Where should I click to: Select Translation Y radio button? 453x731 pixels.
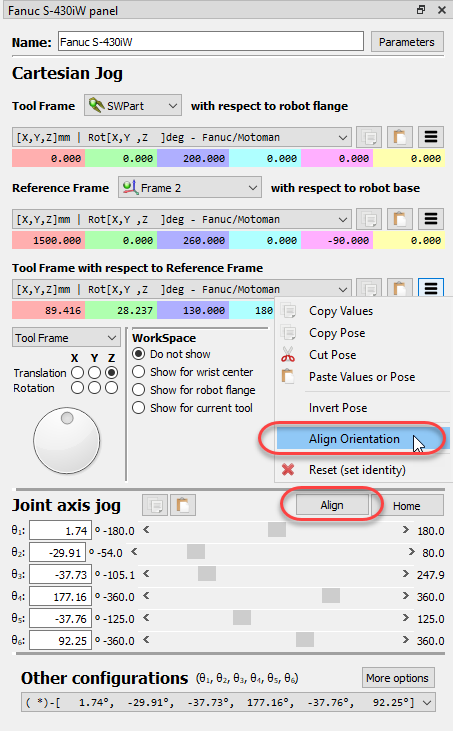[x=95, y=373]
